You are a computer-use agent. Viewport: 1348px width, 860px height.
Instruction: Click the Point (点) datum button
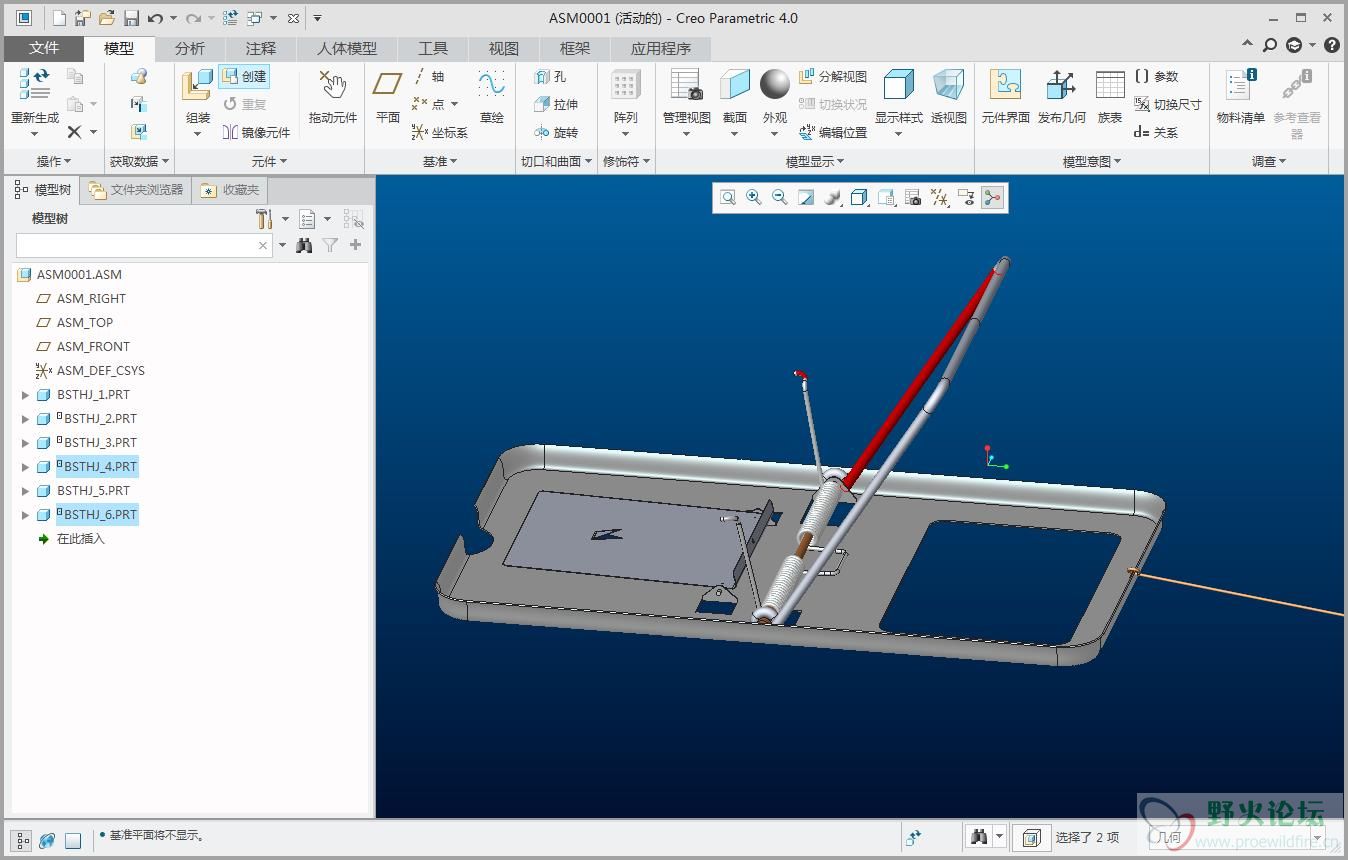coord(435,104)
